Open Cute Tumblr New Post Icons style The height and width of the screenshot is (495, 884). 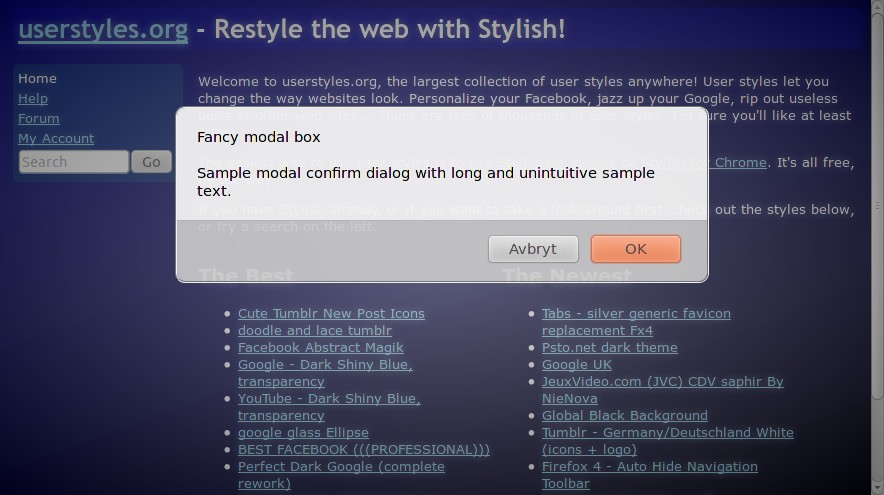coord(331,313)
